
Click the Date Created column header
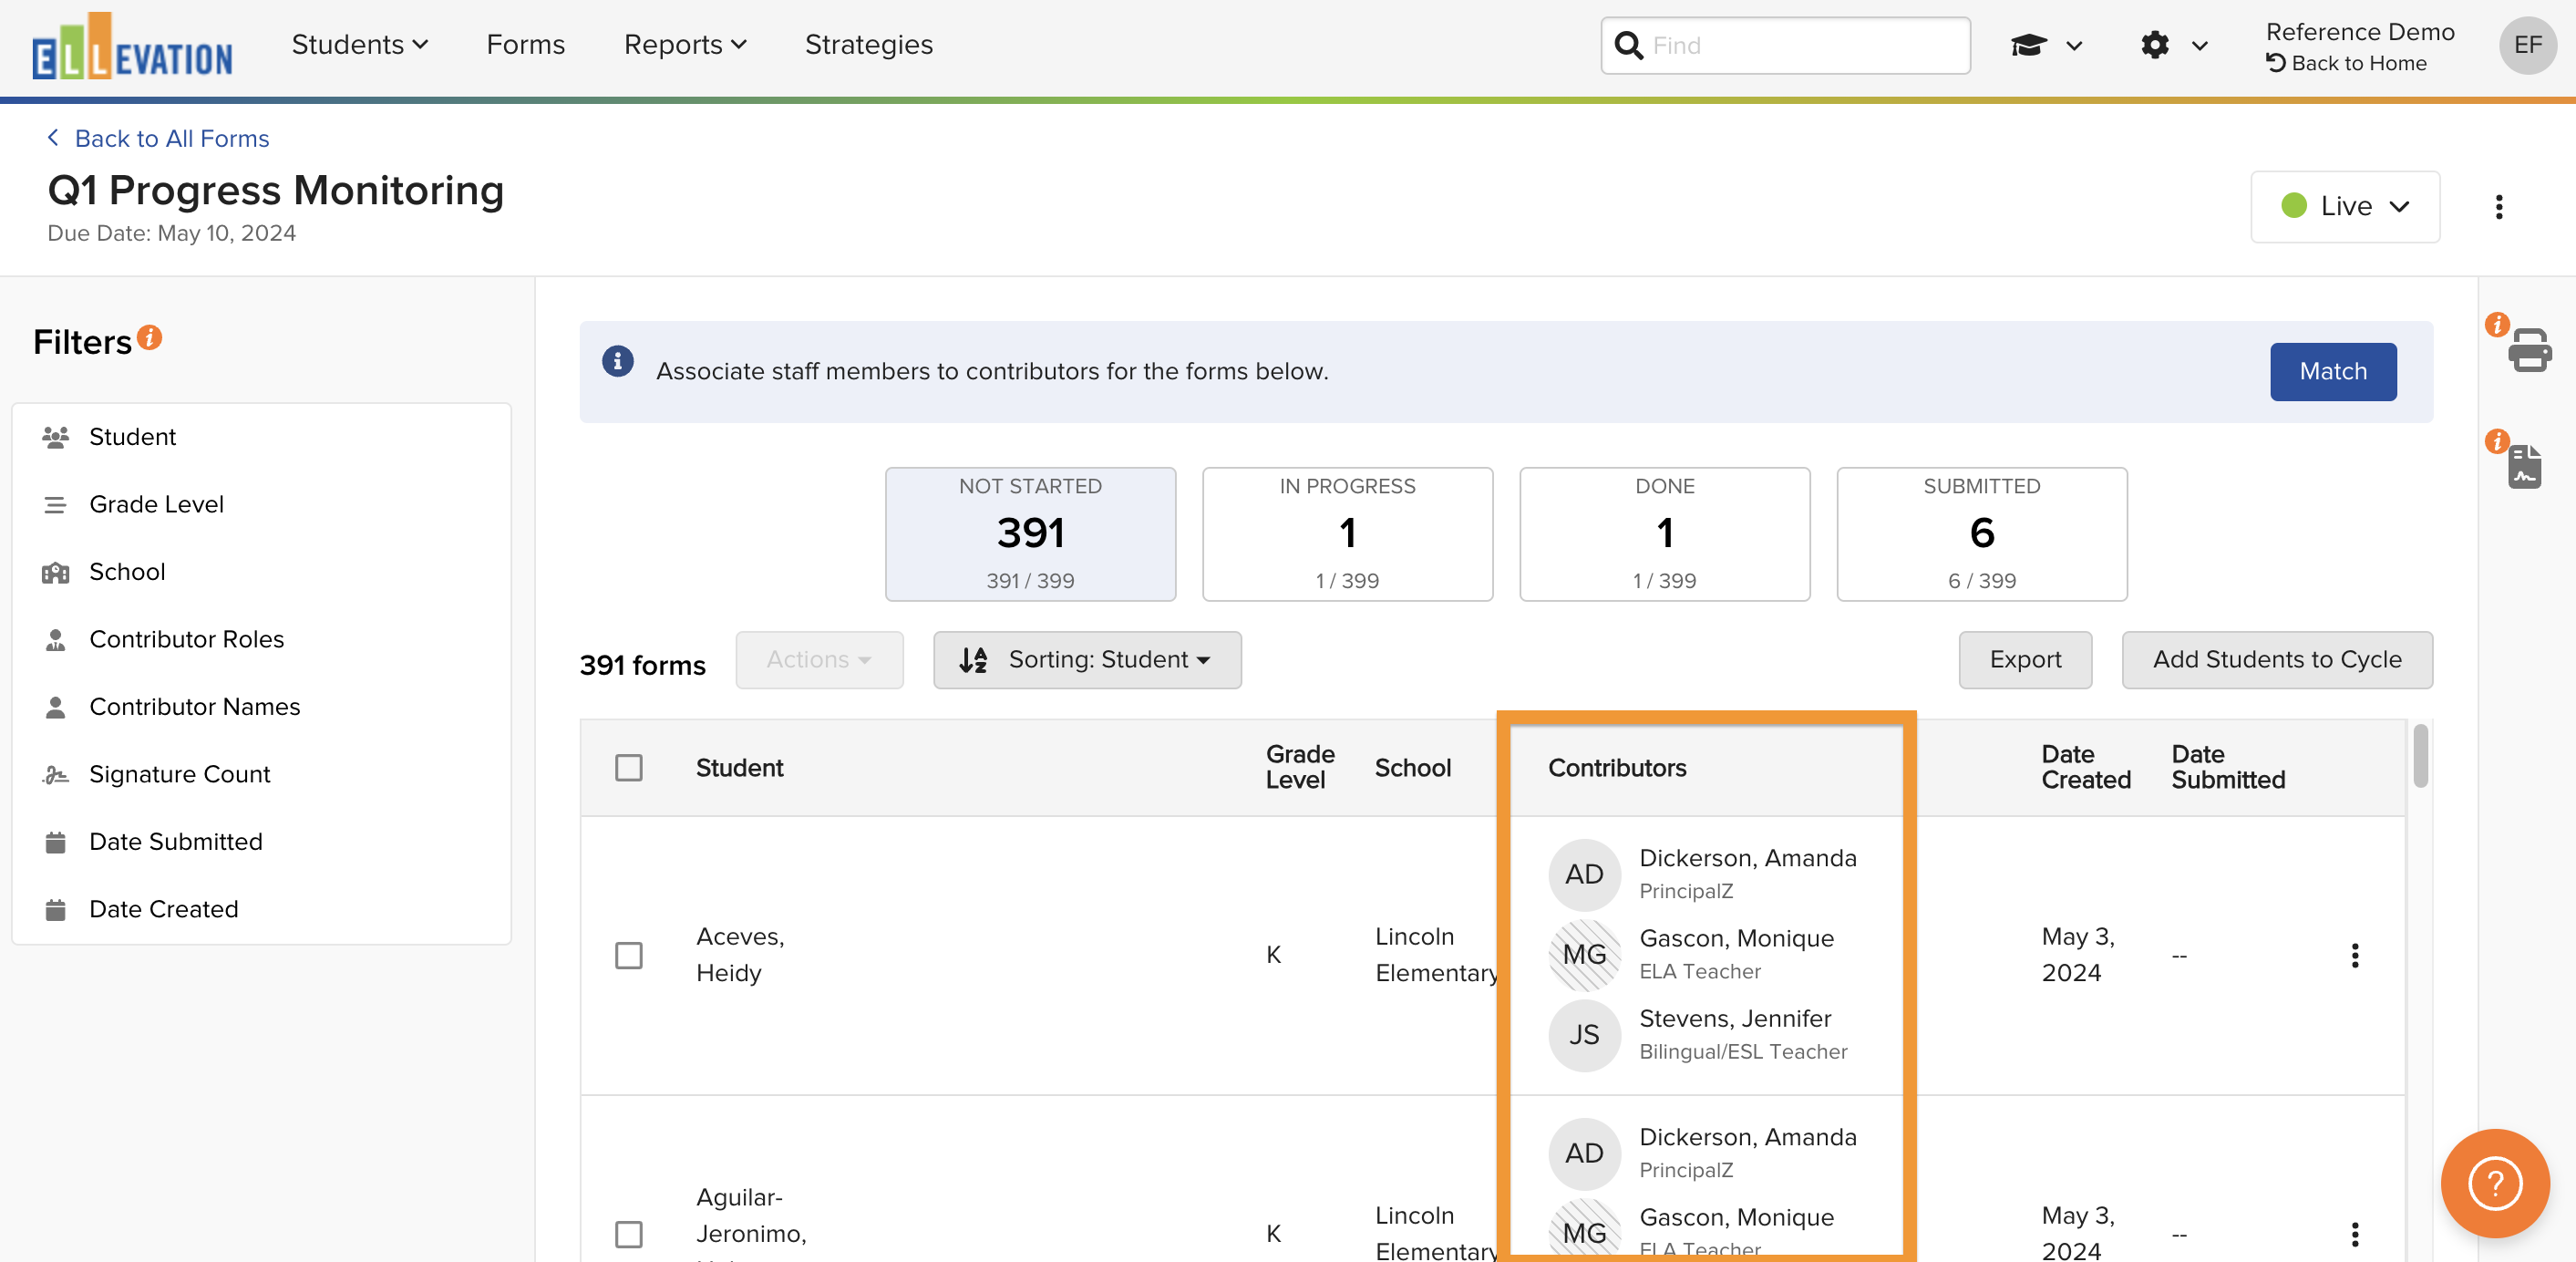pos(2086,768)
